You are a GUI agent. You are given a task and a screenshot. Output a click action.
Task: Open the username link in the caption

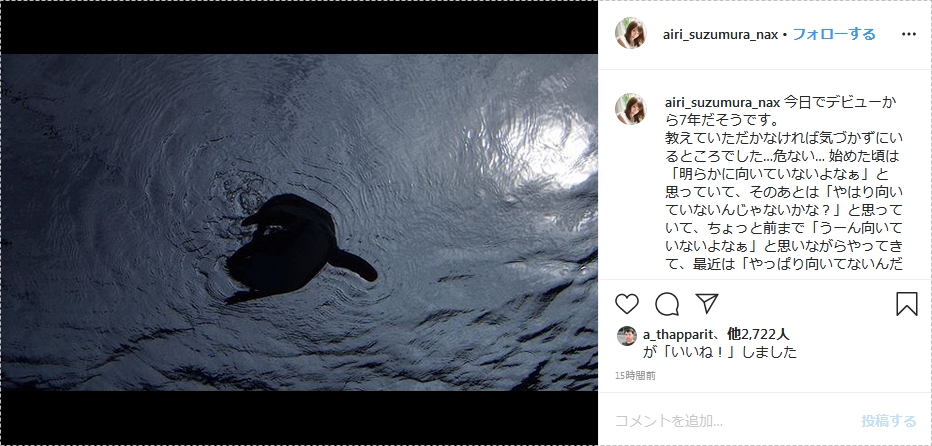pos(723,102)
